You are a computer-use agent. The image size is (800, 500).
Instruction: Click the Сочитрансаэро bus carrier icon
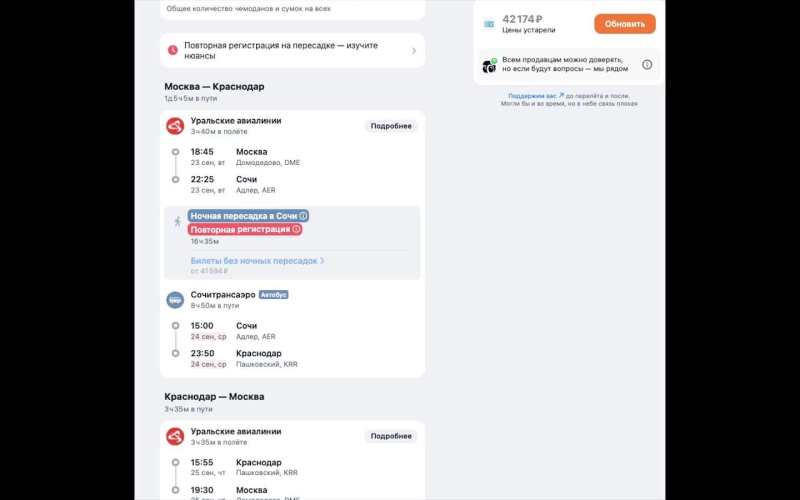click(x=175, y=299)
